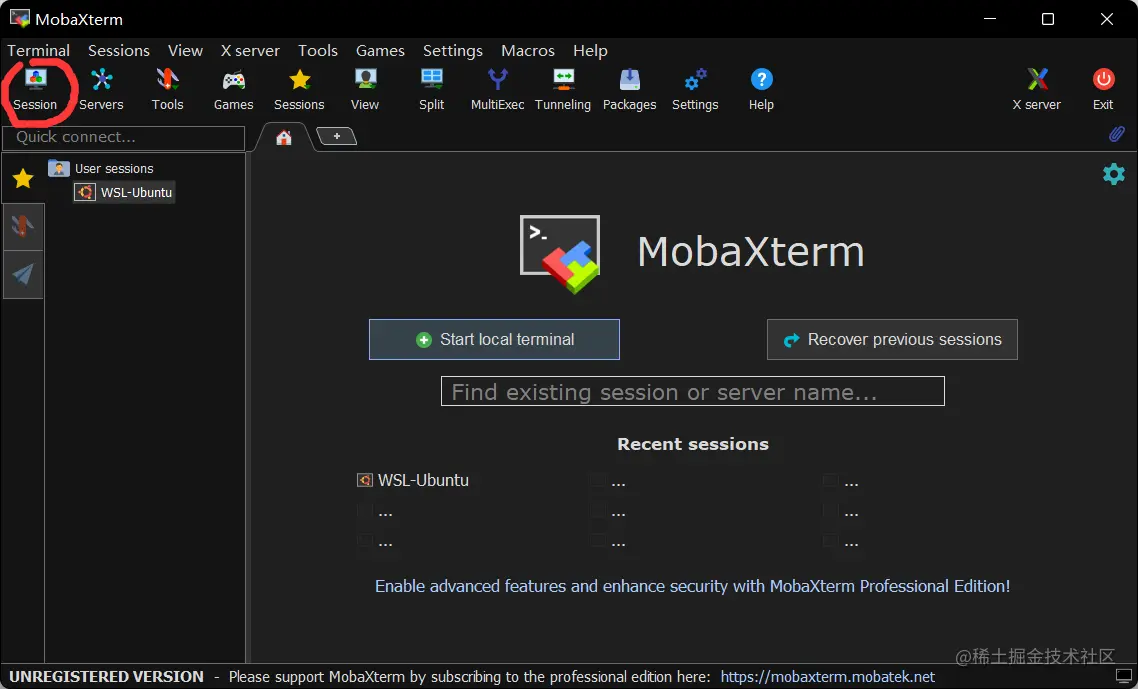This screenshot has width=1138, height=689.
Task: Open the Macros menu
Action: point(528,50)
